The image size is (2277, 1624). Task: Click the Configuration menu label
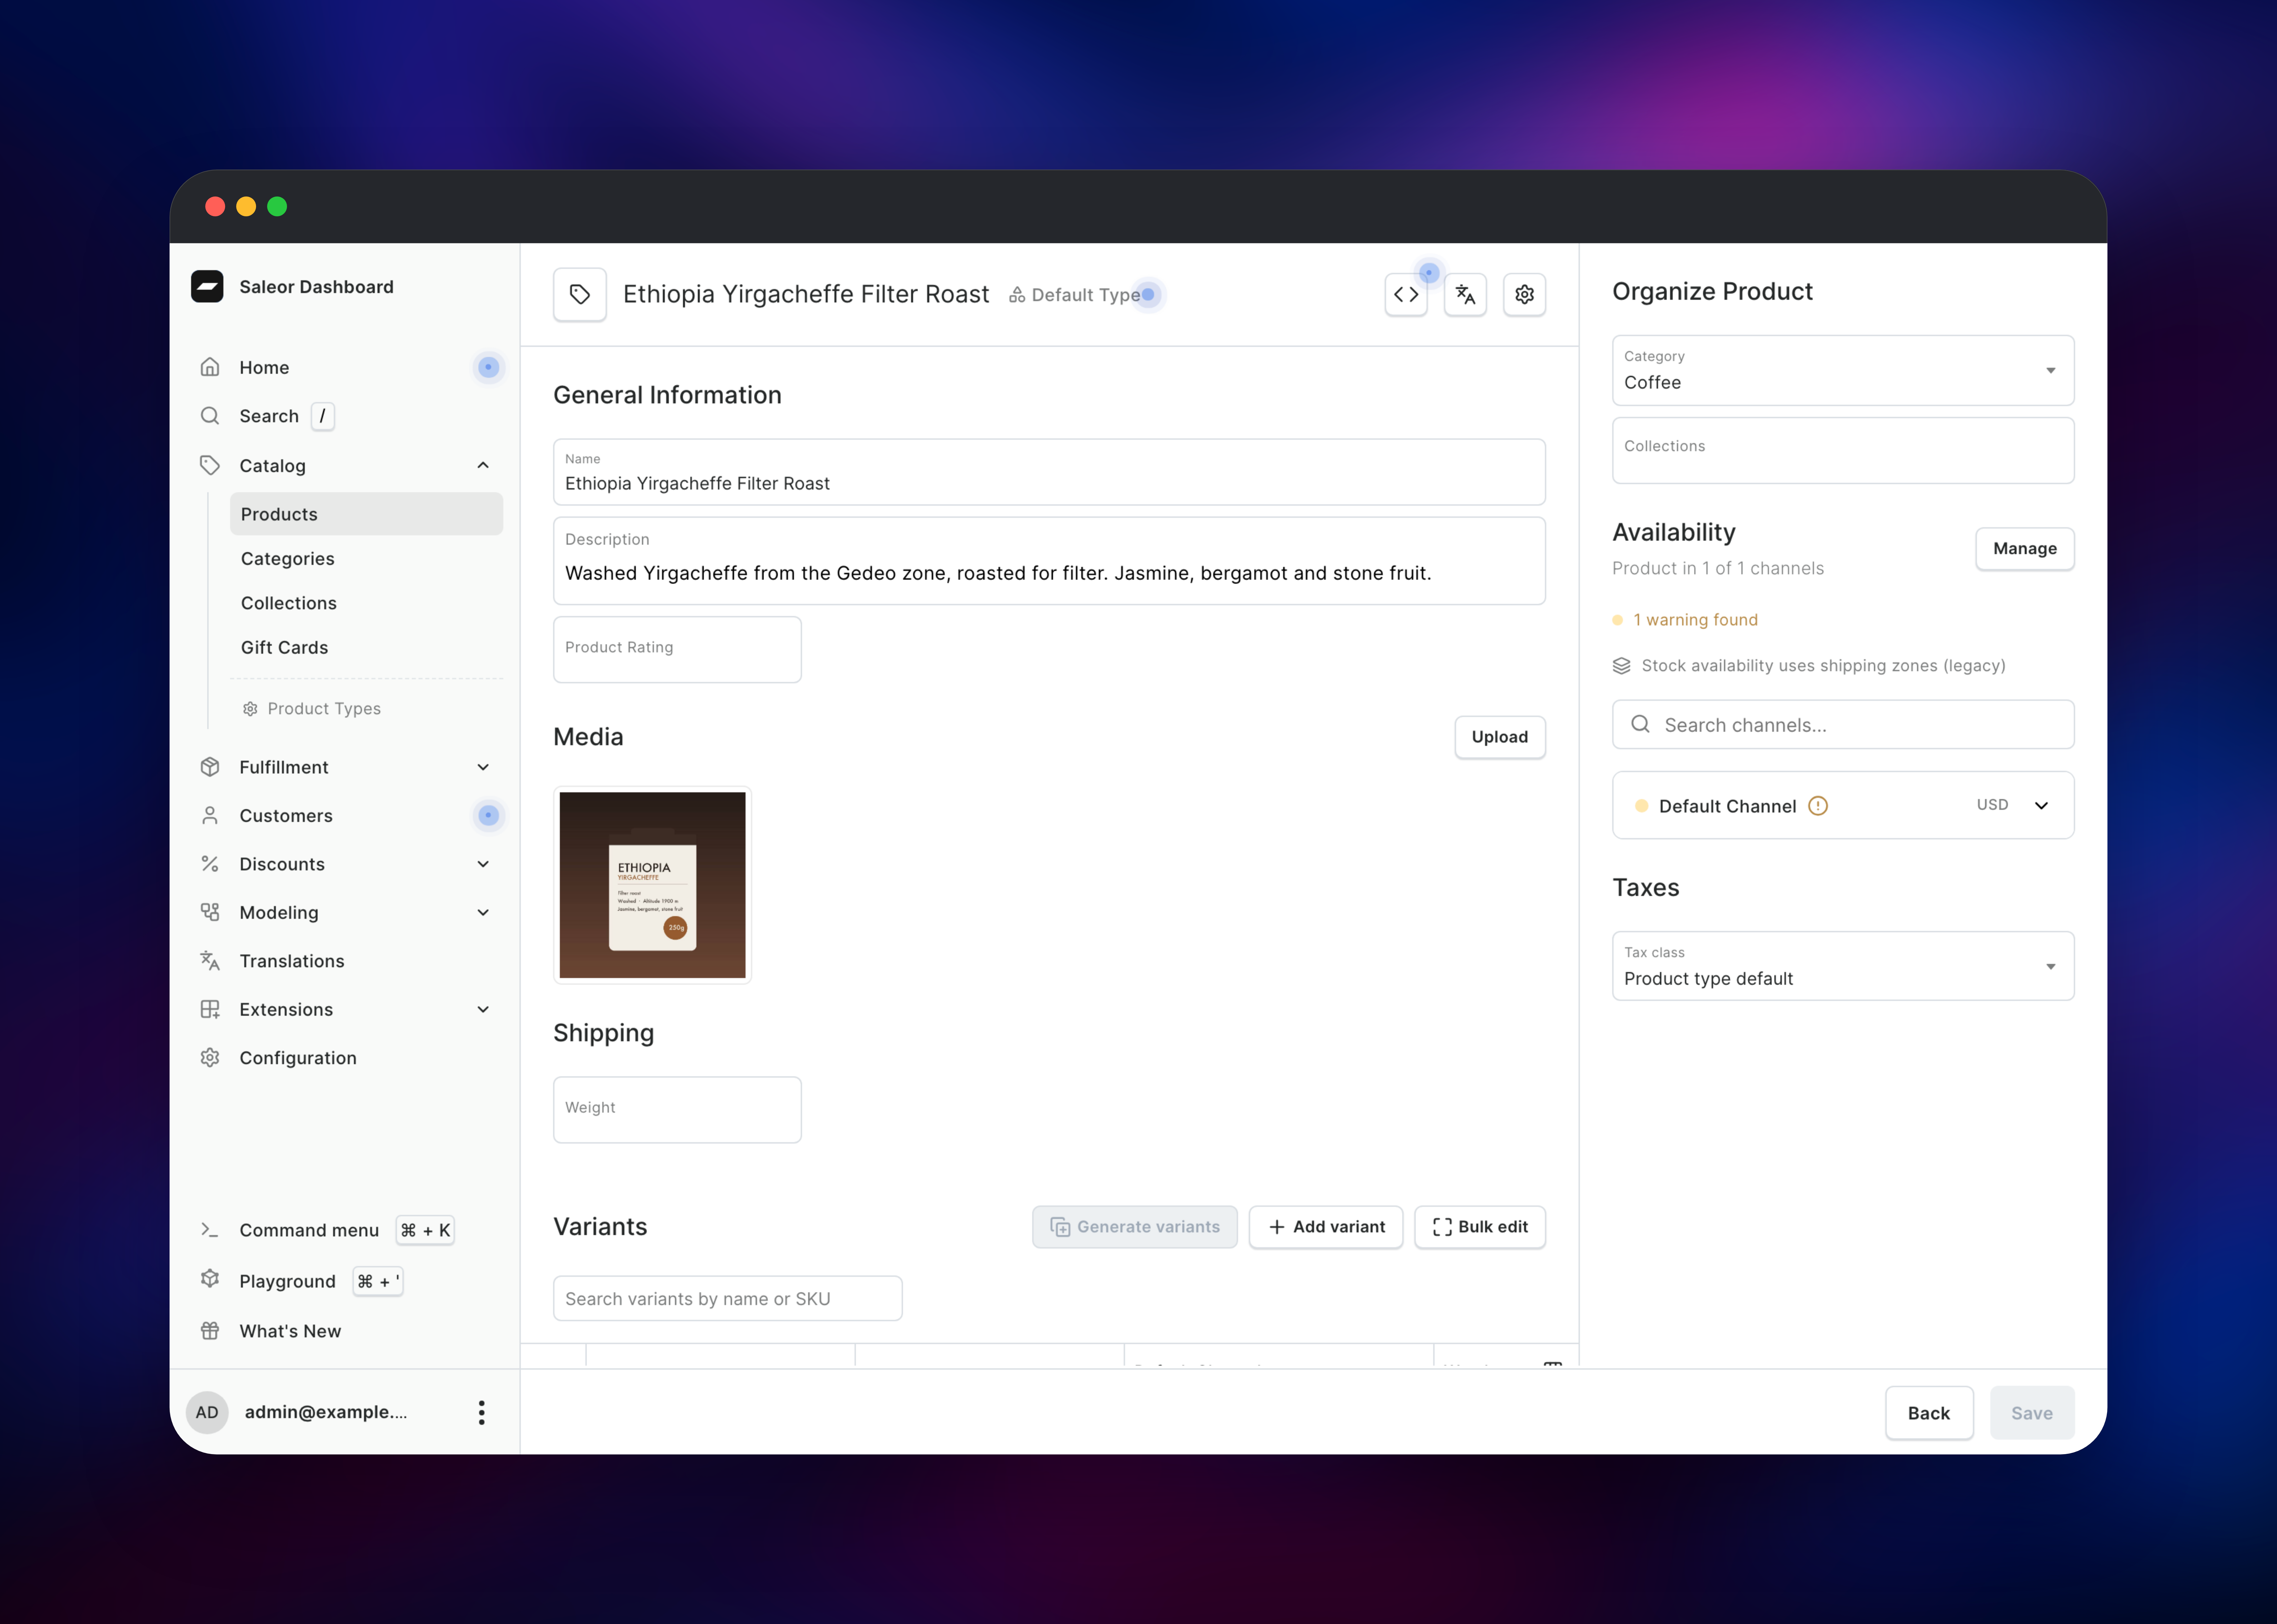click(298, 1058)
